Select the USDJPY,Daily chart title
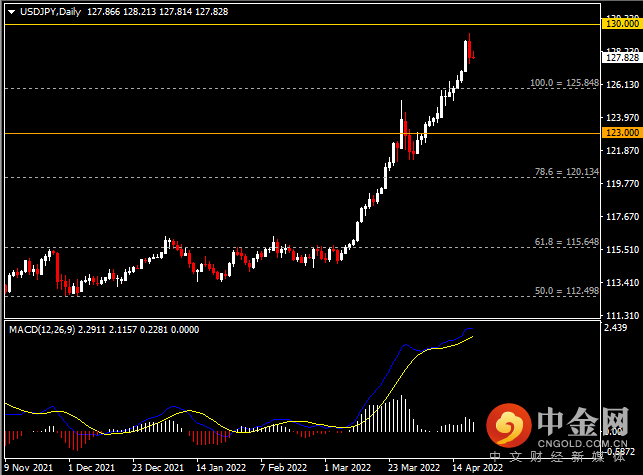The image size is (643, 475). [50, 12]
